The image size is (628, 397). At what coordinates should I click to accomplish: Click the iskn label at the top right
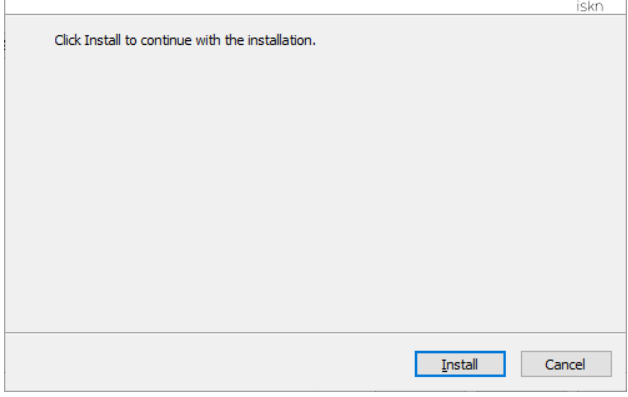point(590,6)
